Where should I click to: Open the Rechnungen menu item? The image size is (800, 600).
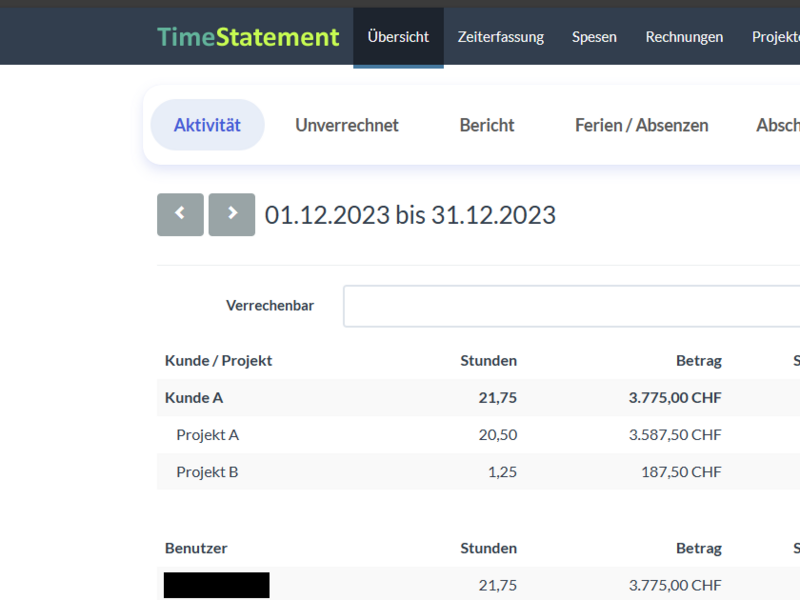click(684, 37)
